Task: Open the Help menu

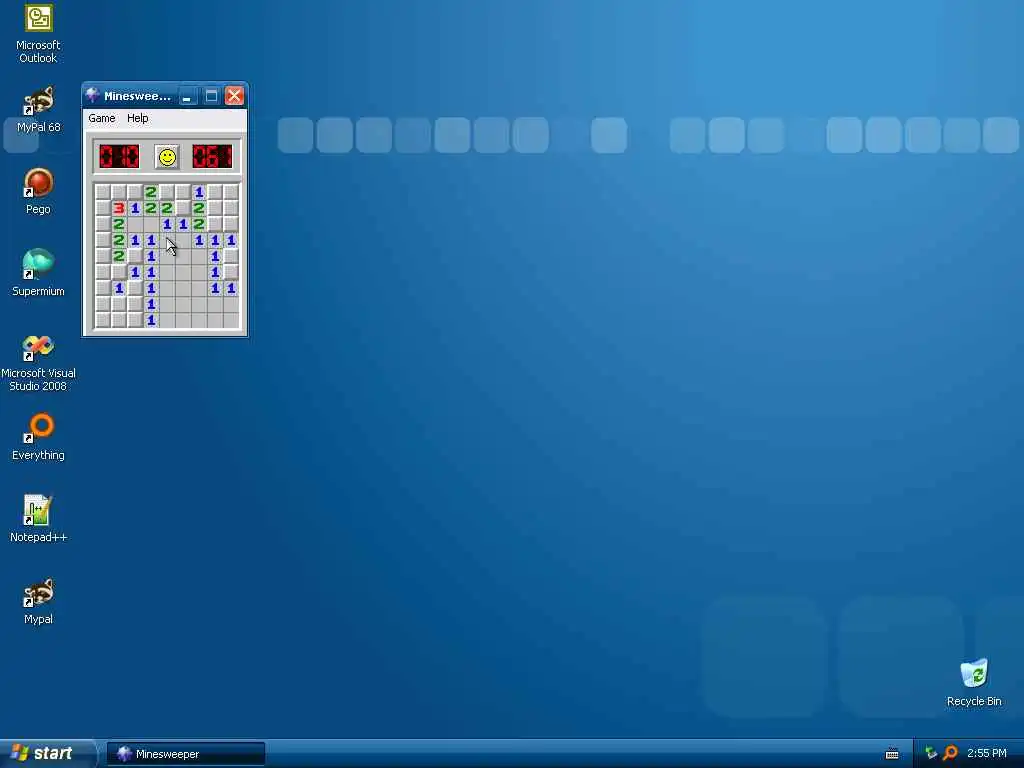Action: (137, 118)
